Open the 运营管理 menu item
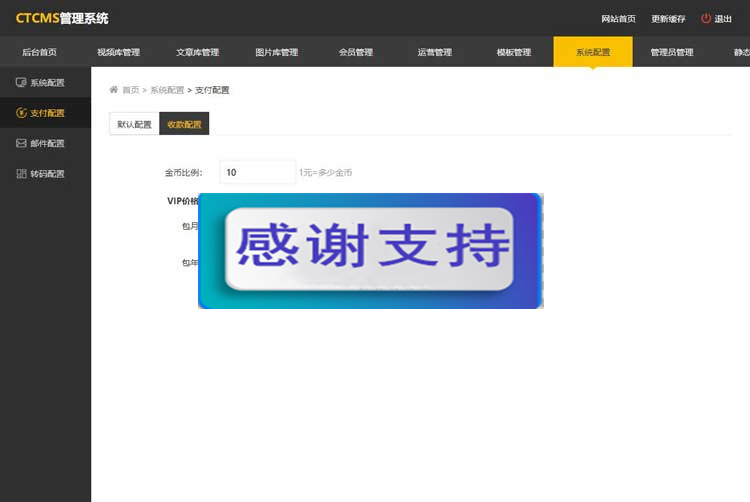Screen dimensions: 750x502 coord(434,52)
